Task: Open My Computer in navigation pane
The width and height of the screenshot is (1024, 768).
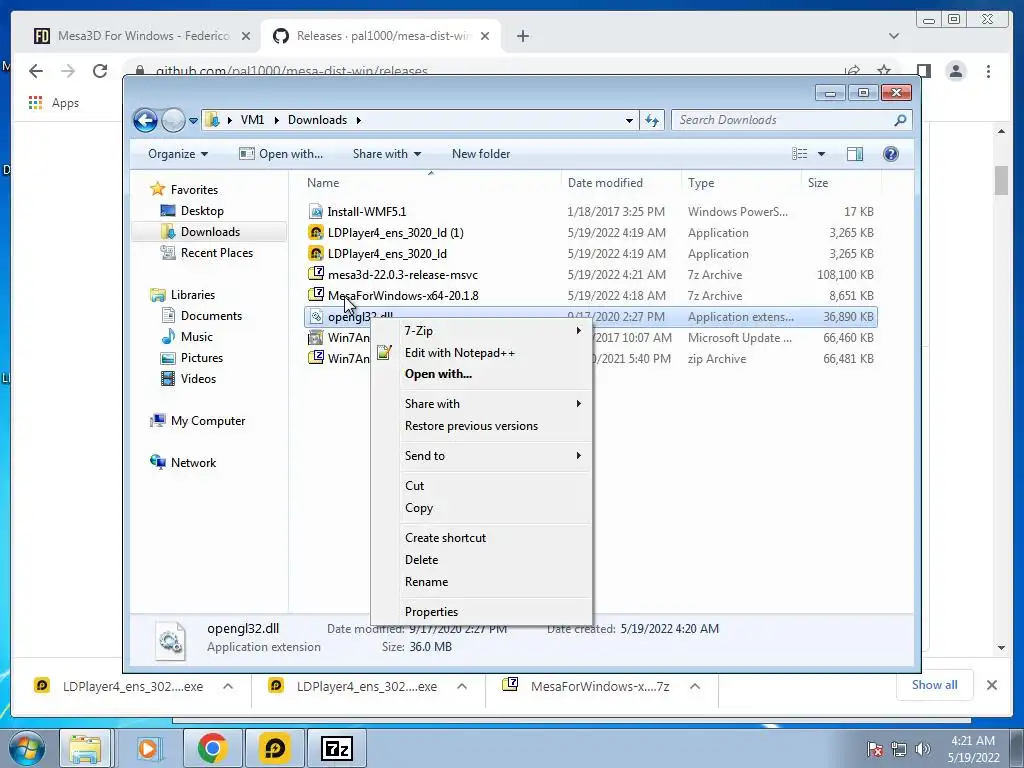Action: click(208, 421)
